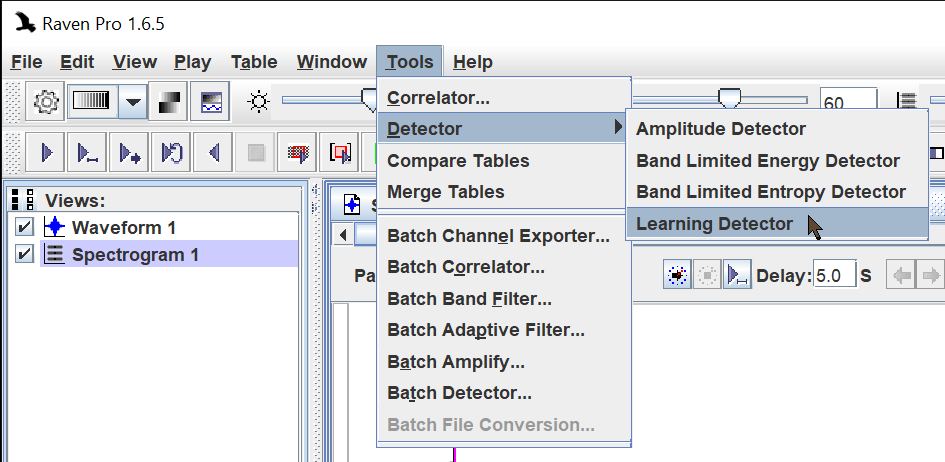Select Learning Detector
945x462 pixels.
click(x=777, y=223)
